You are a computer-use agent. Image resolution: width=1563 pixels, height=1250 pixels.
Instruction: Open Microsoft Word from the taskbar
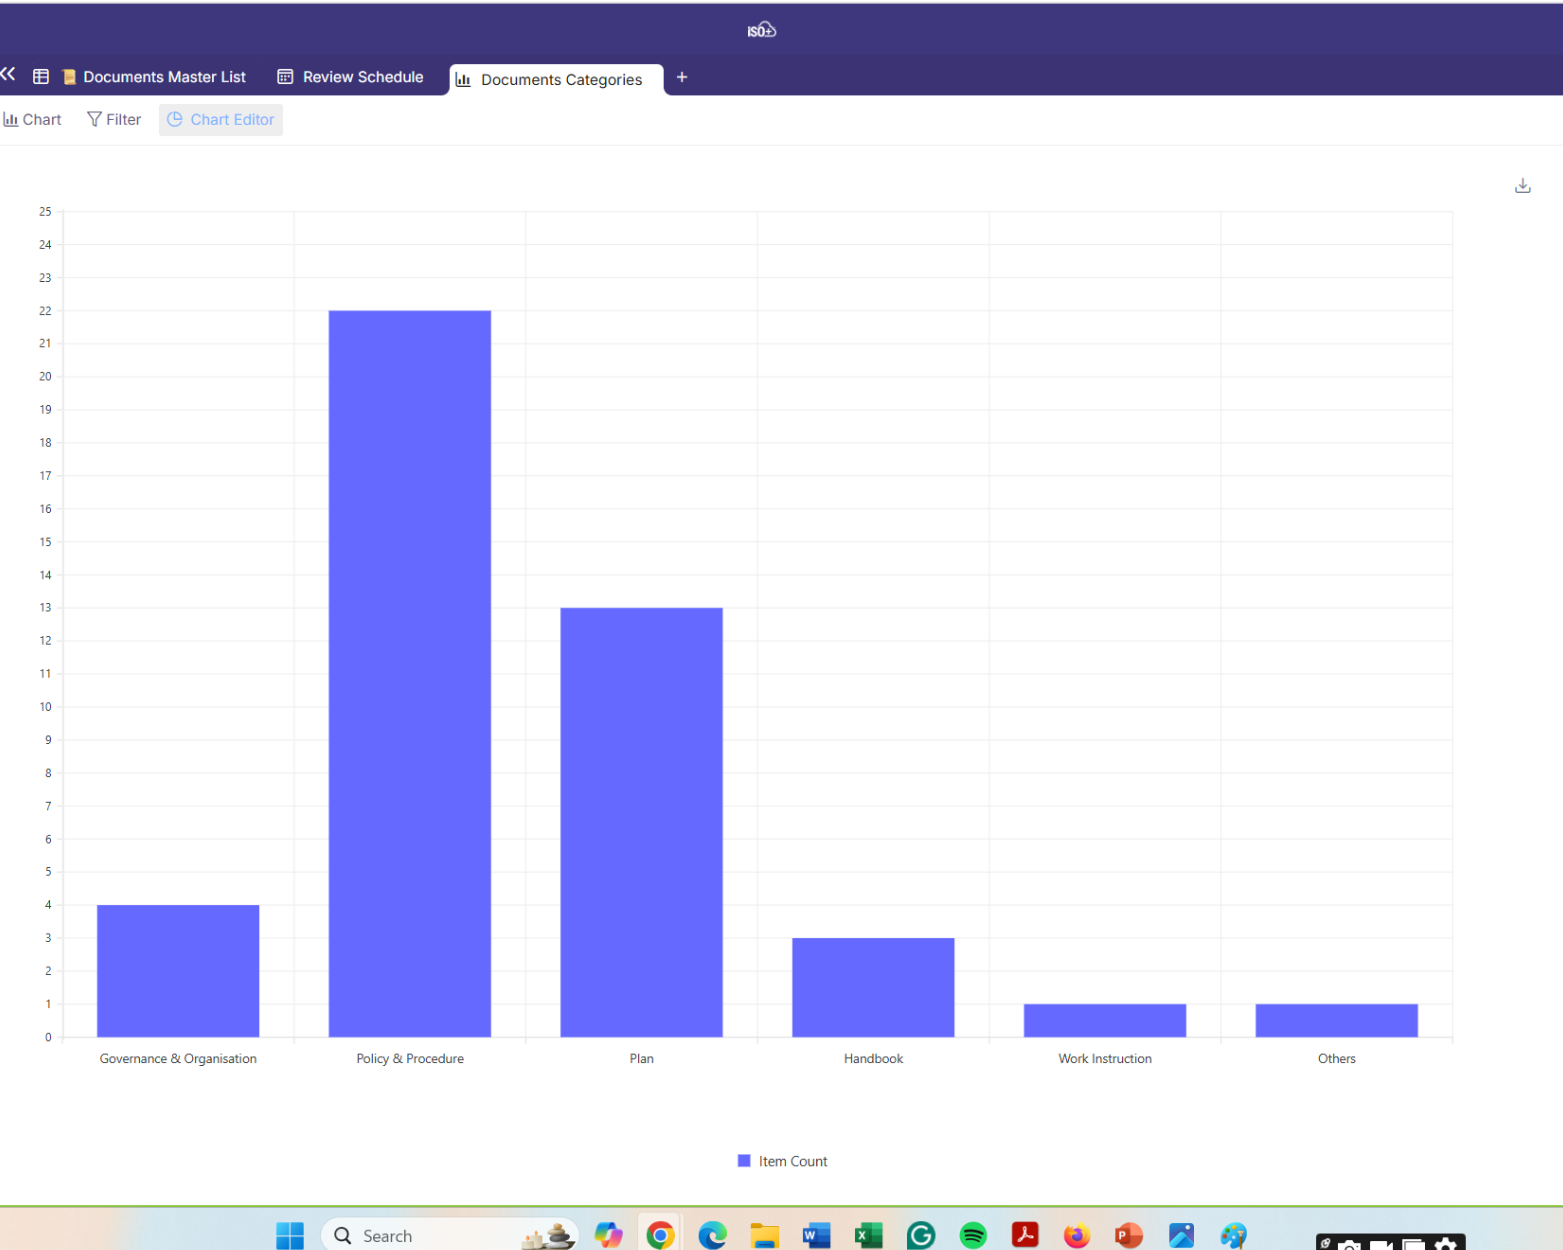click(x=816, y=1236)
